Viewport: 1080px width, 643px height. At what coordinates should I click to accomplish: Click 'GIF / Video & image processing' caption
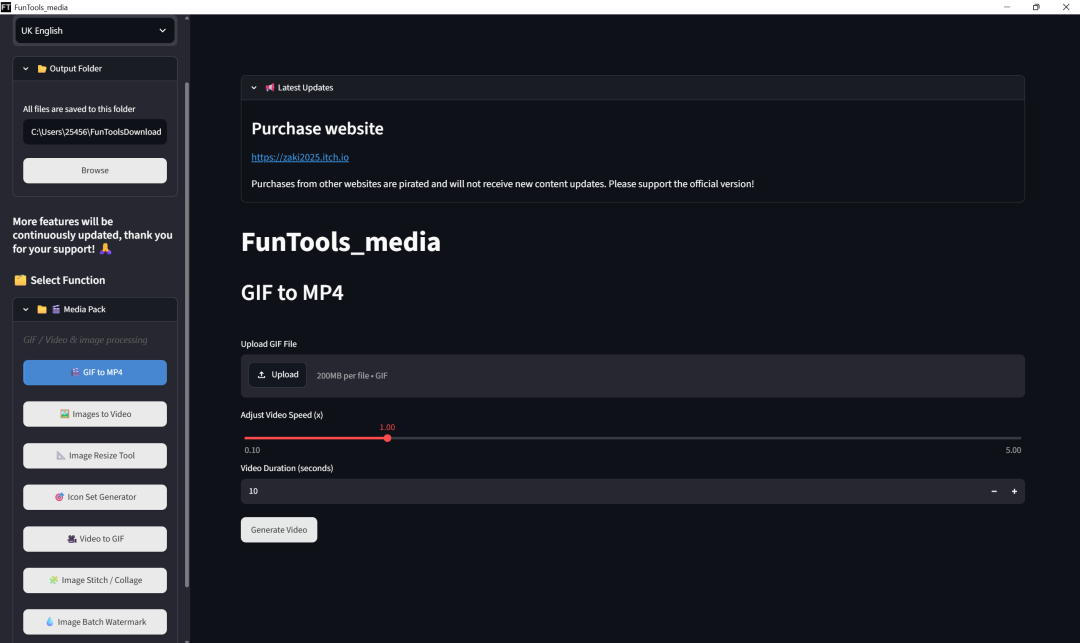point(85,340)
